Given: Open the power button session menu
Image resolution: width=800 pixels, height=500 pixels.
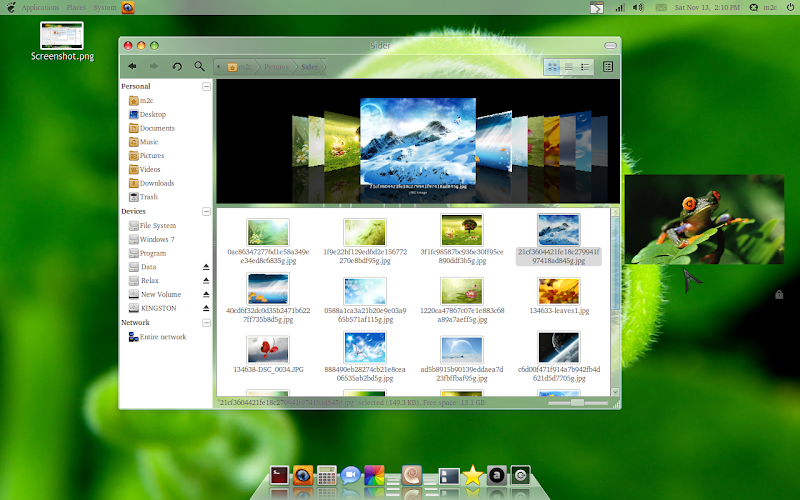Looking at the screenshot, I should pos(790,7).
